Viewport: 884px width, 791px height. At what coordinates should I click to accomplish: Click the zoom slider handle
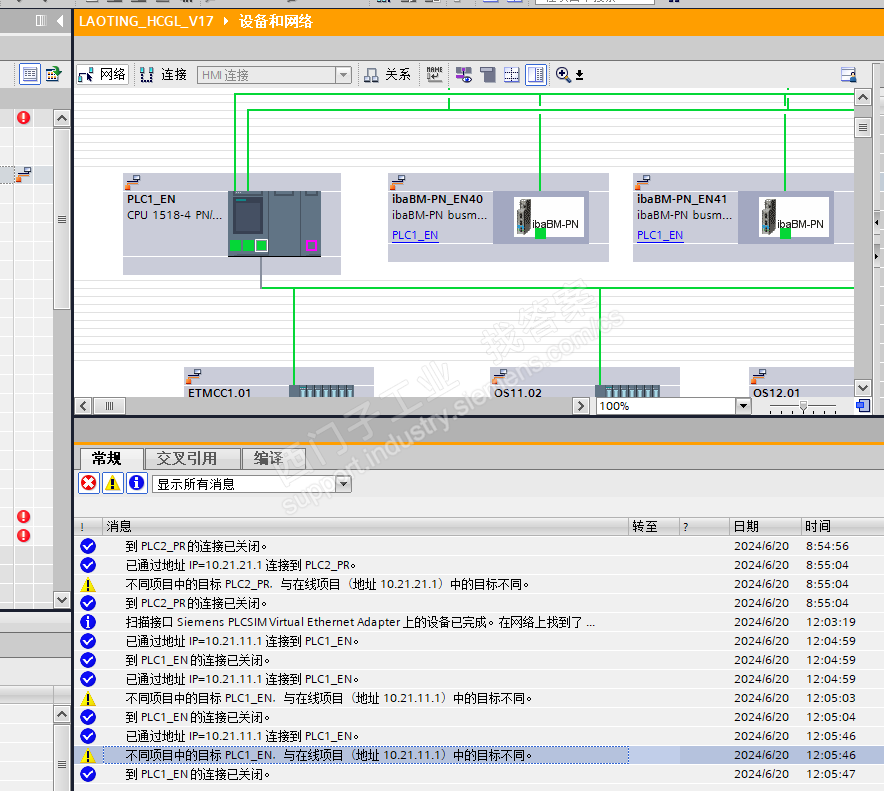point(803,406)
